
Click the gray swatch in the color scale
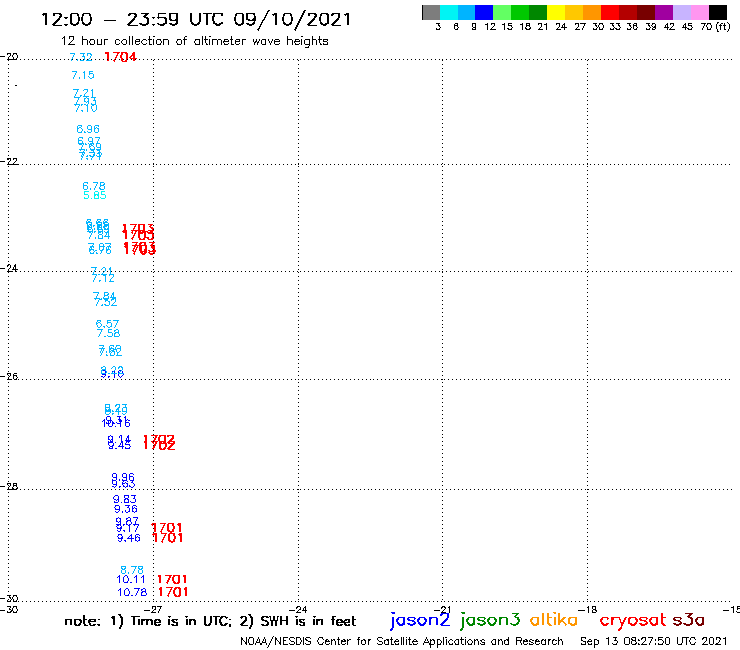click(x=431, y=13)
